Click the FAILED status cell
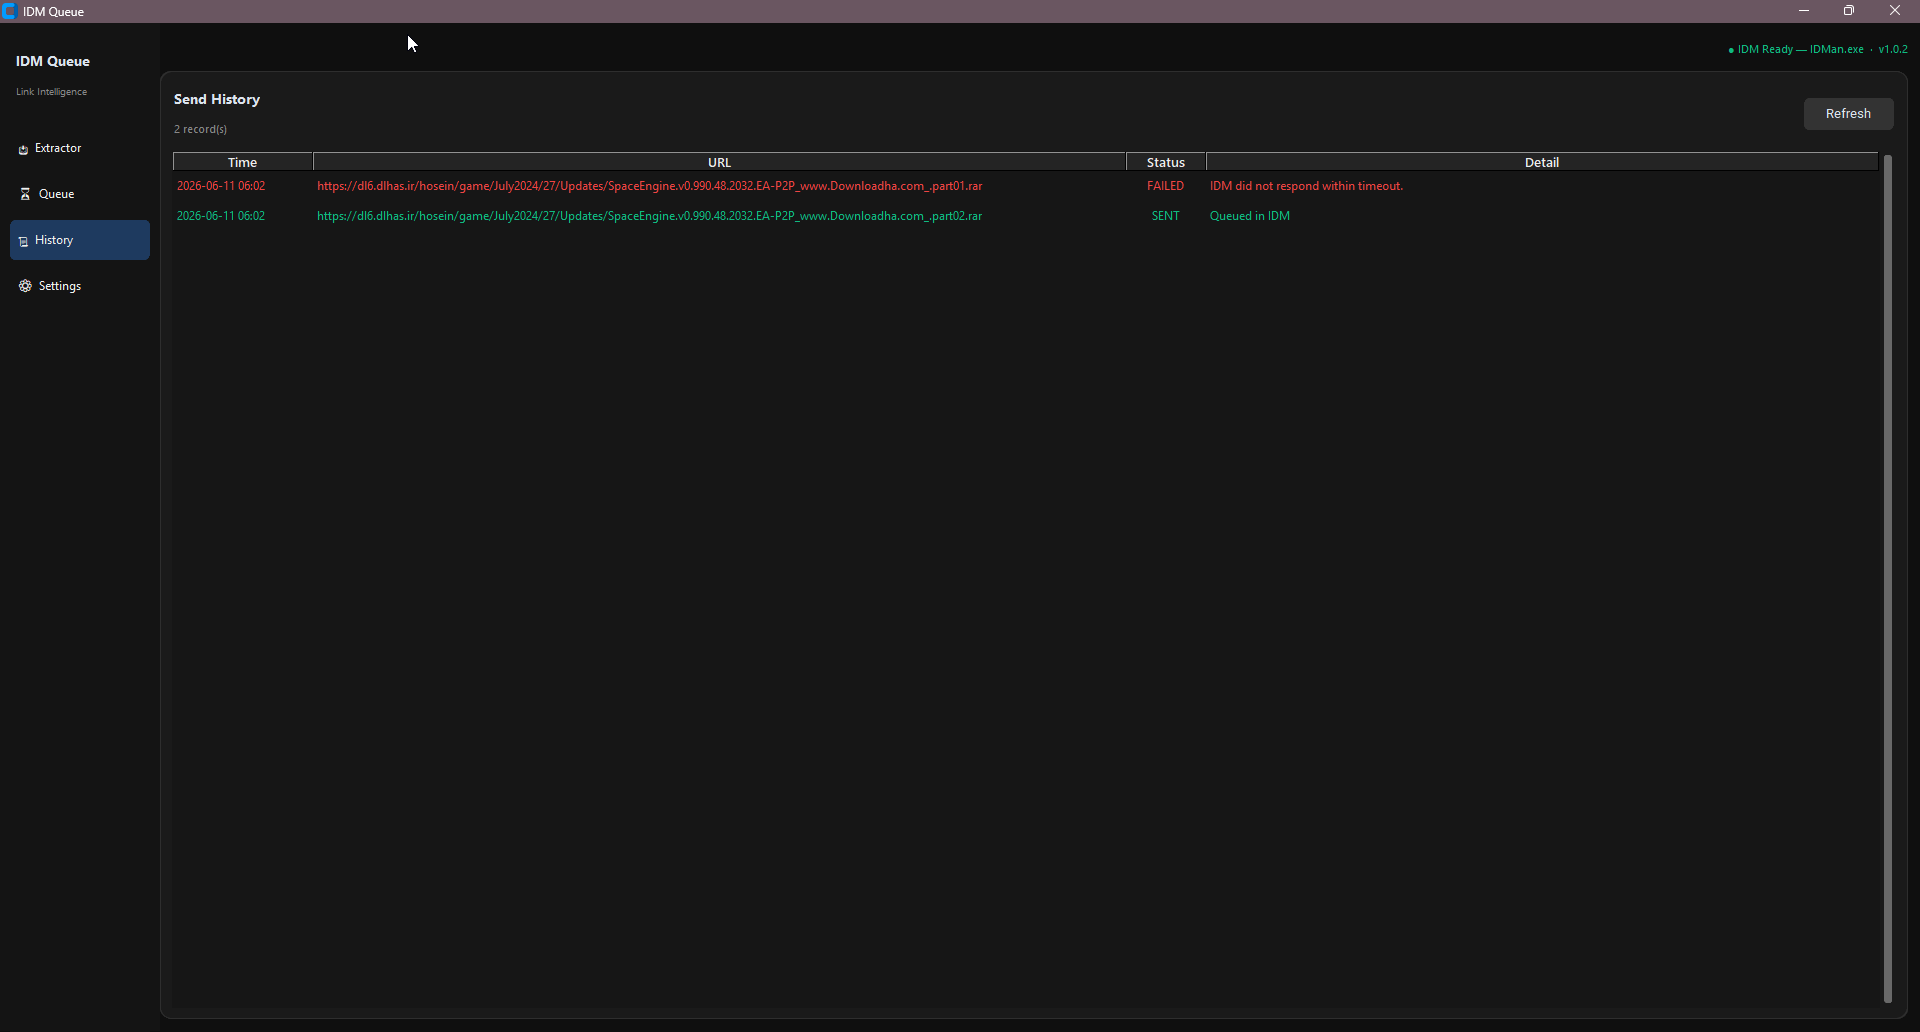The image size is (1920, 1032). click(1165, 186)
